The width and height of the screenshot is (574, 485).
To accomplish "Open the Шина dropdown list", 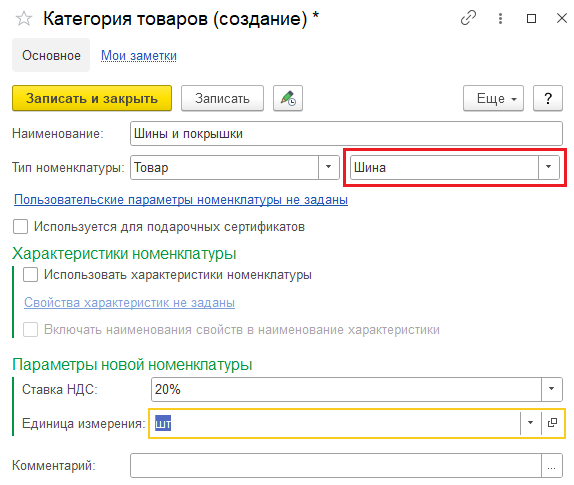I will (548, 167).
